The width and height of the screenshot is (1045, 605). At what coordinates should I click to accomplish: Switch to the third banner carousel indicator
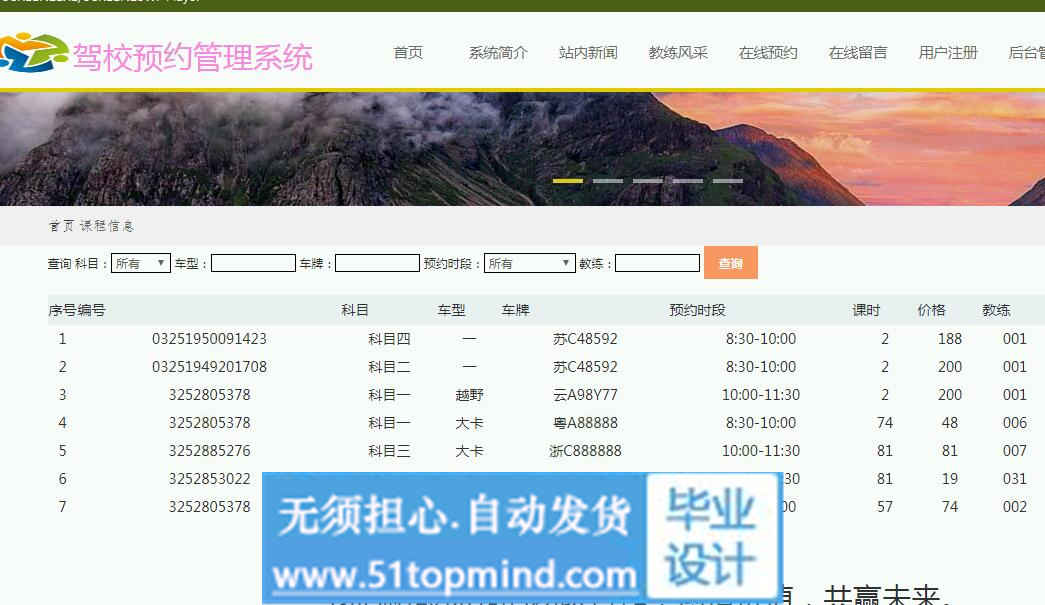tap(648, 181)
